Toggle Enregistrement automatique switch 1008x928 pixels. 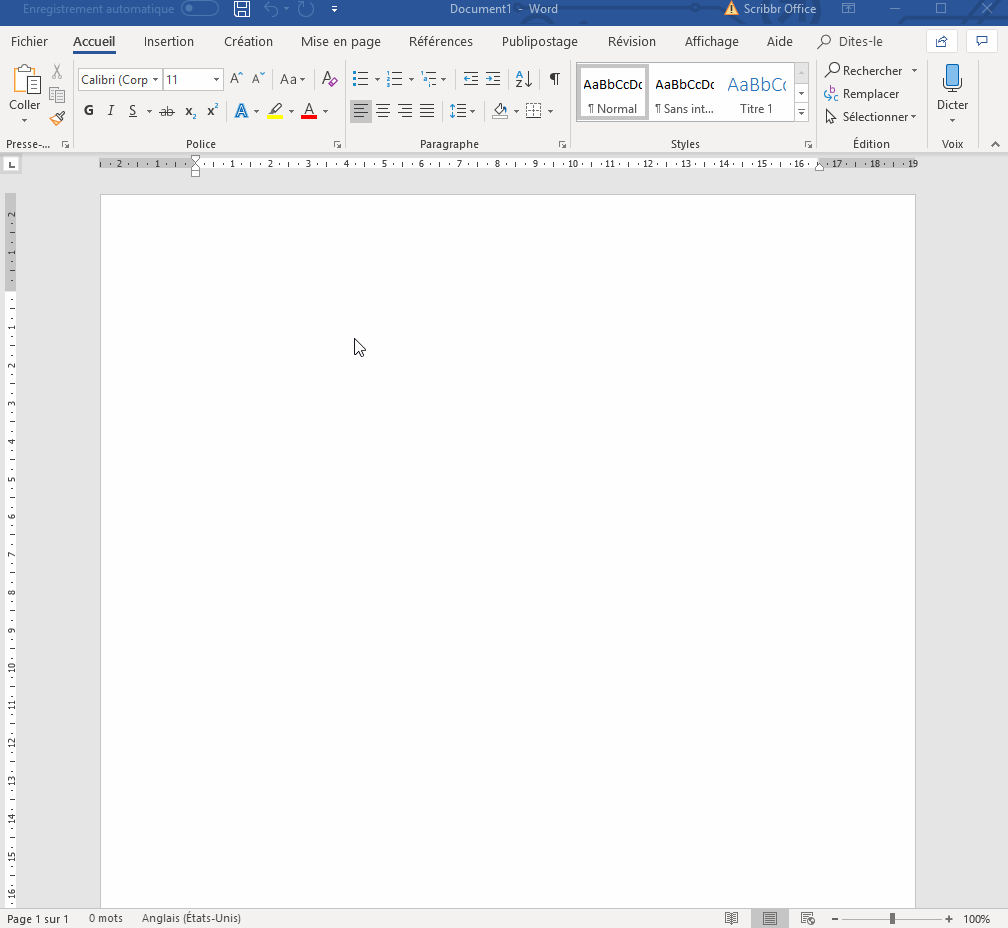coord(200,9)
